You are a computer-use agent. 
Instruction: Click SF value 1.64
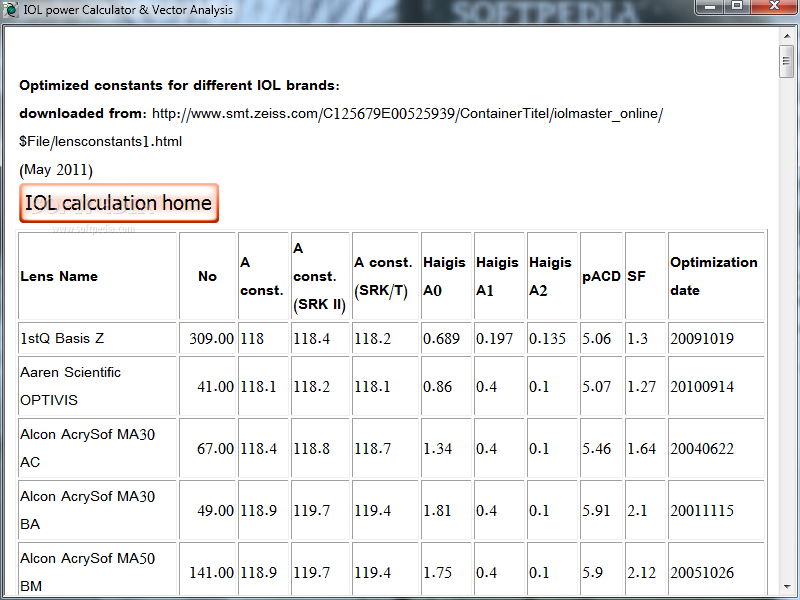tap(641, 448)
